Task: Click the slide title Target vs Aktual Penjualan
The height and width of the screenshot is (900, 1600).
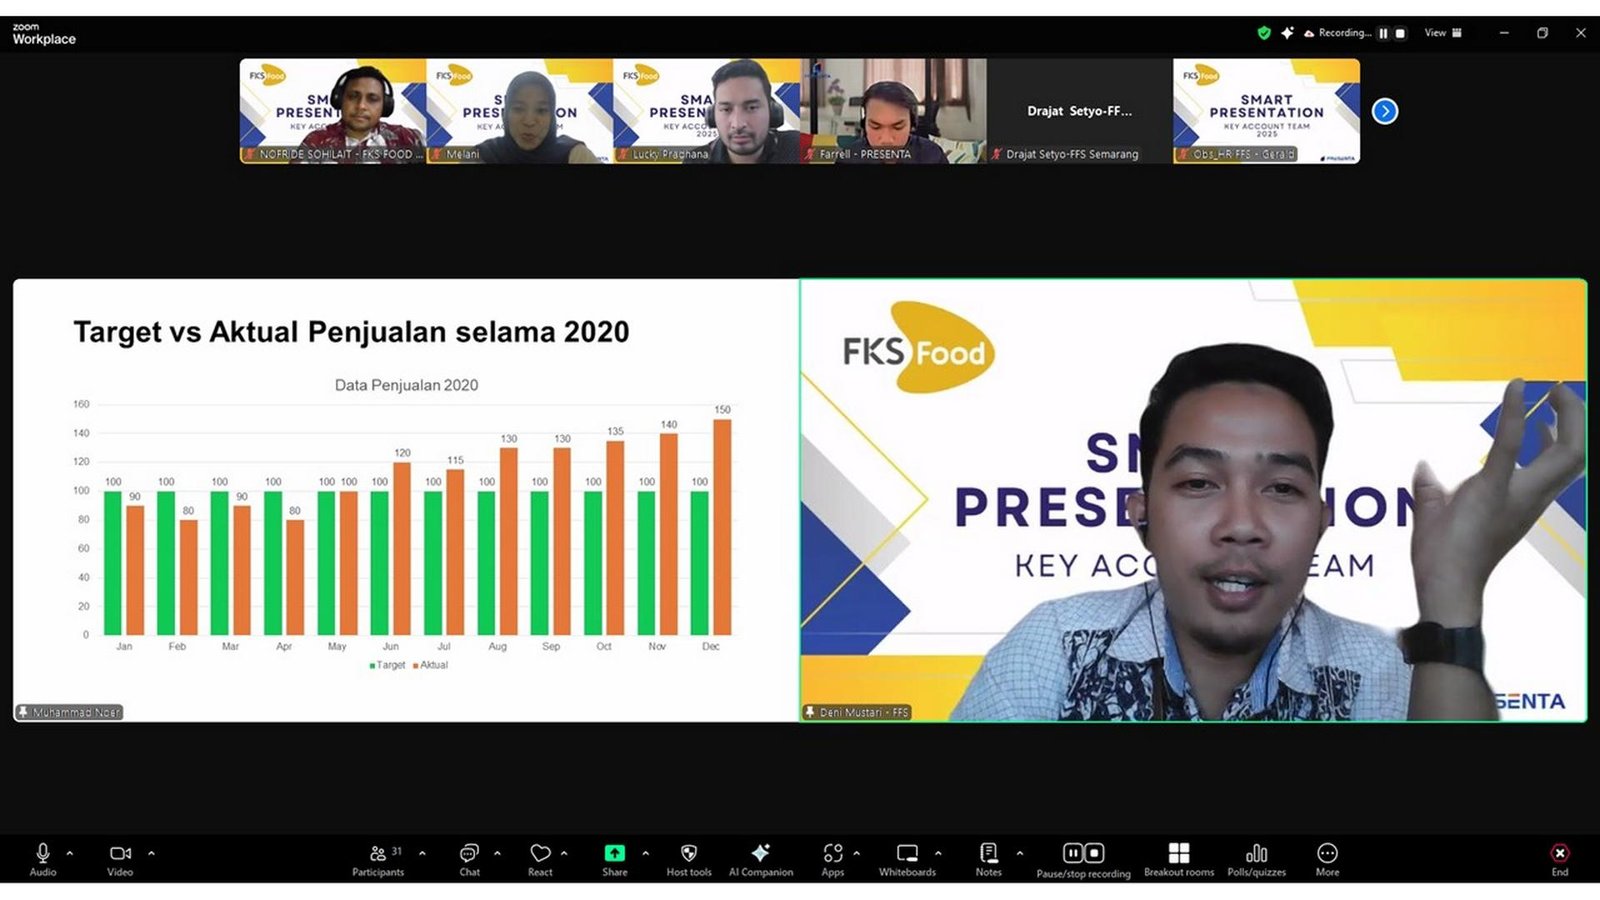Action: coord(351,332)
